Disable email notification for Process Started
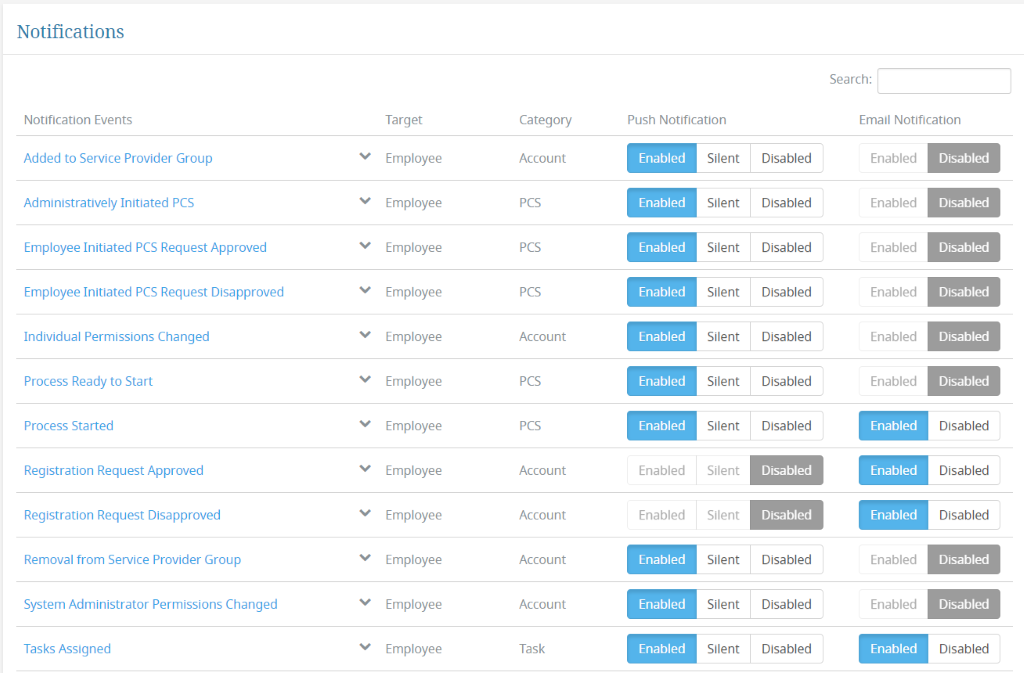 click(x=964, y=426)
